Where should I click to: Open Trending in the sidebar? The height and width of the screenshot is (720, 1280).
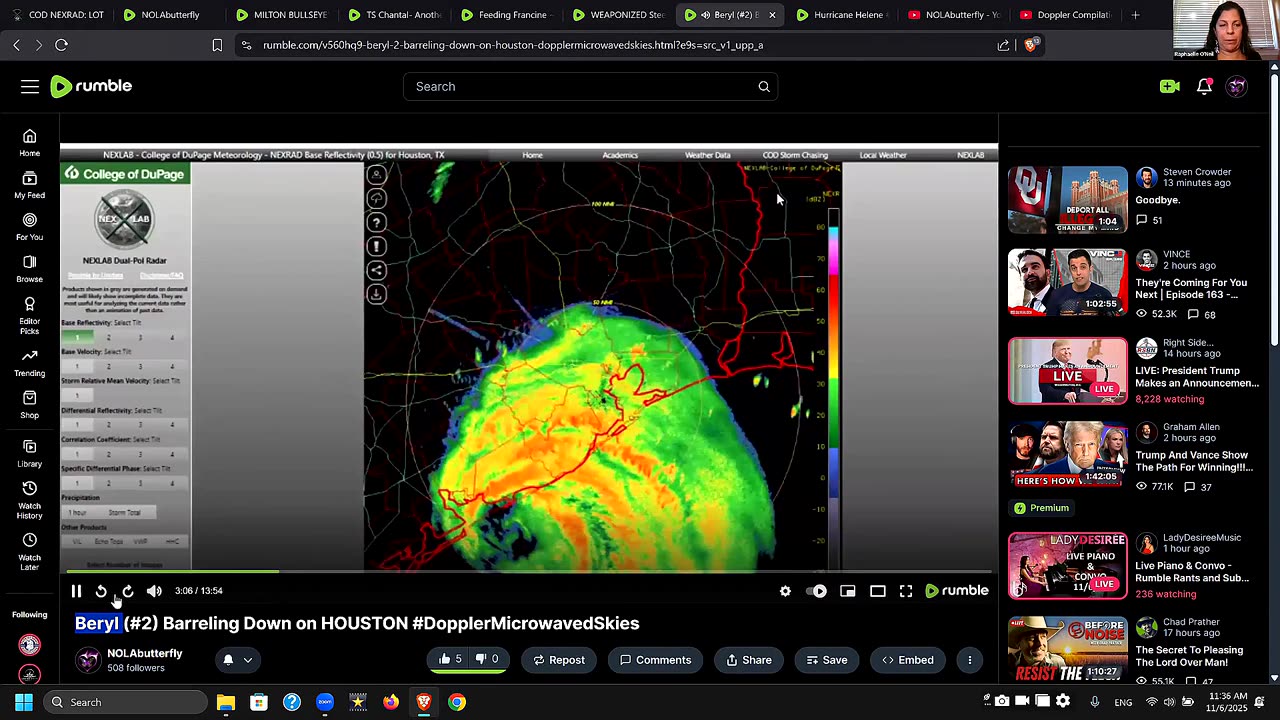click(x=30, y=363)
